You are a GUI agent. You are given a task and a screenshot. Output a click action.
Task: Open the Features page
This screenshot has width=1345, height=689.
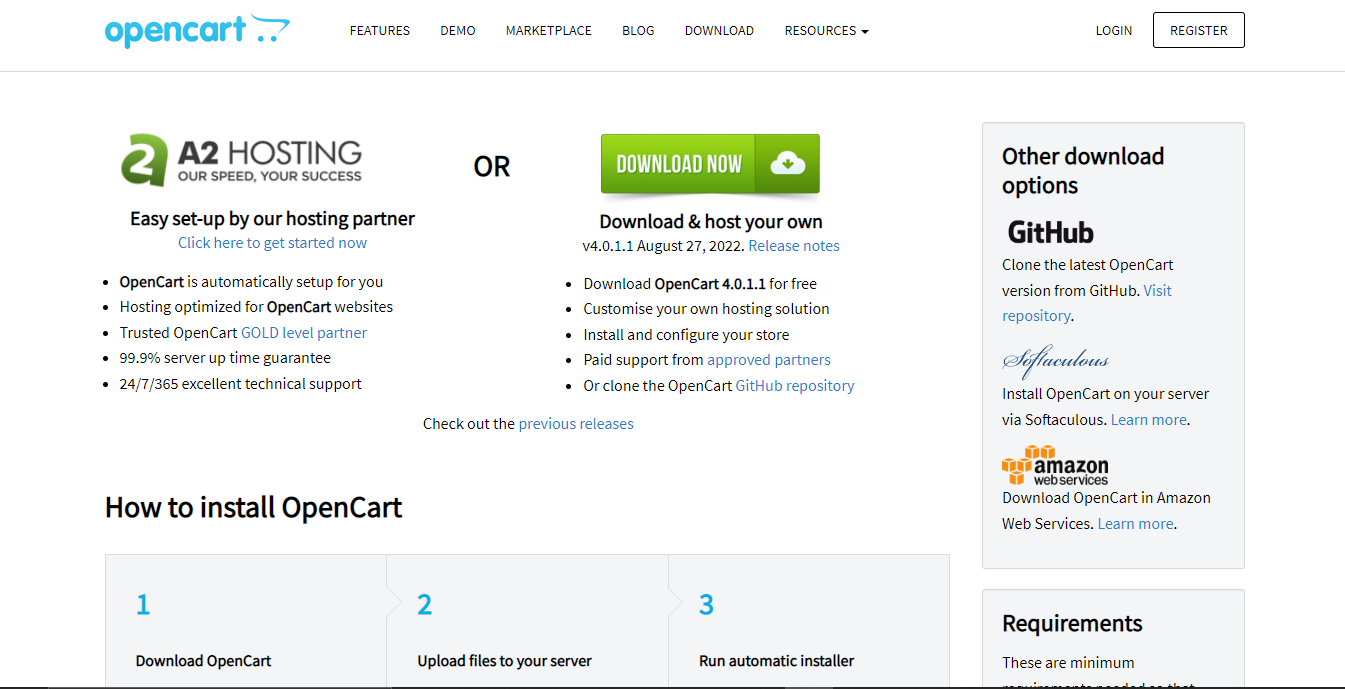click(x=380, y=31)
